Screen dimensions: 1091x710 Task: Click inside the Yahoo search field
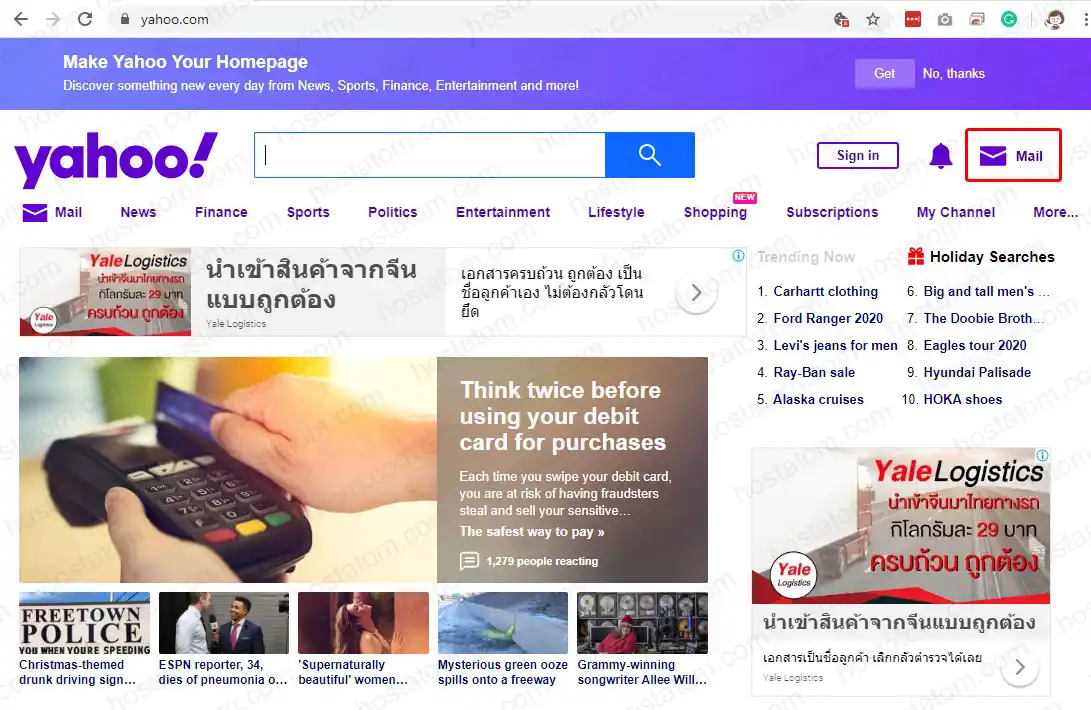(x=430, y=155)
